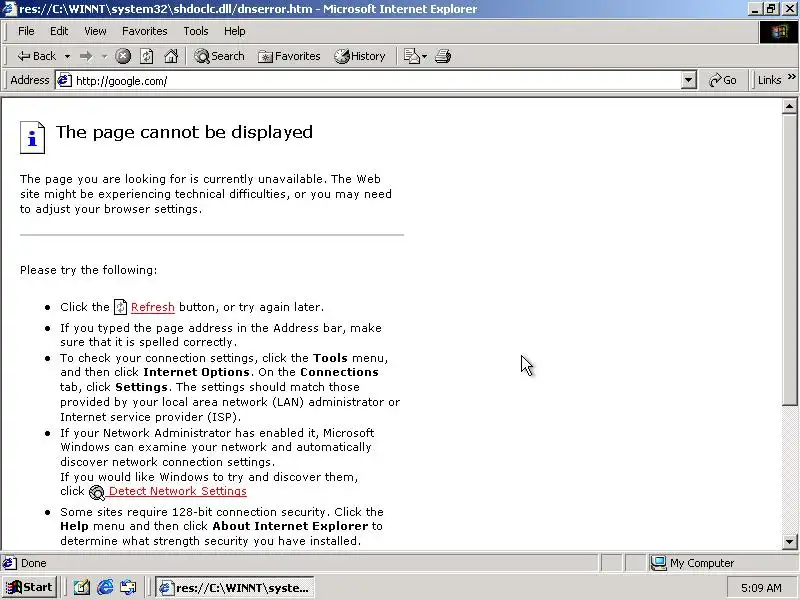The width and height of the screenshot is (800, 600).
Task: Open the Favorites pane from toolbar
Action: pos(289,56)
